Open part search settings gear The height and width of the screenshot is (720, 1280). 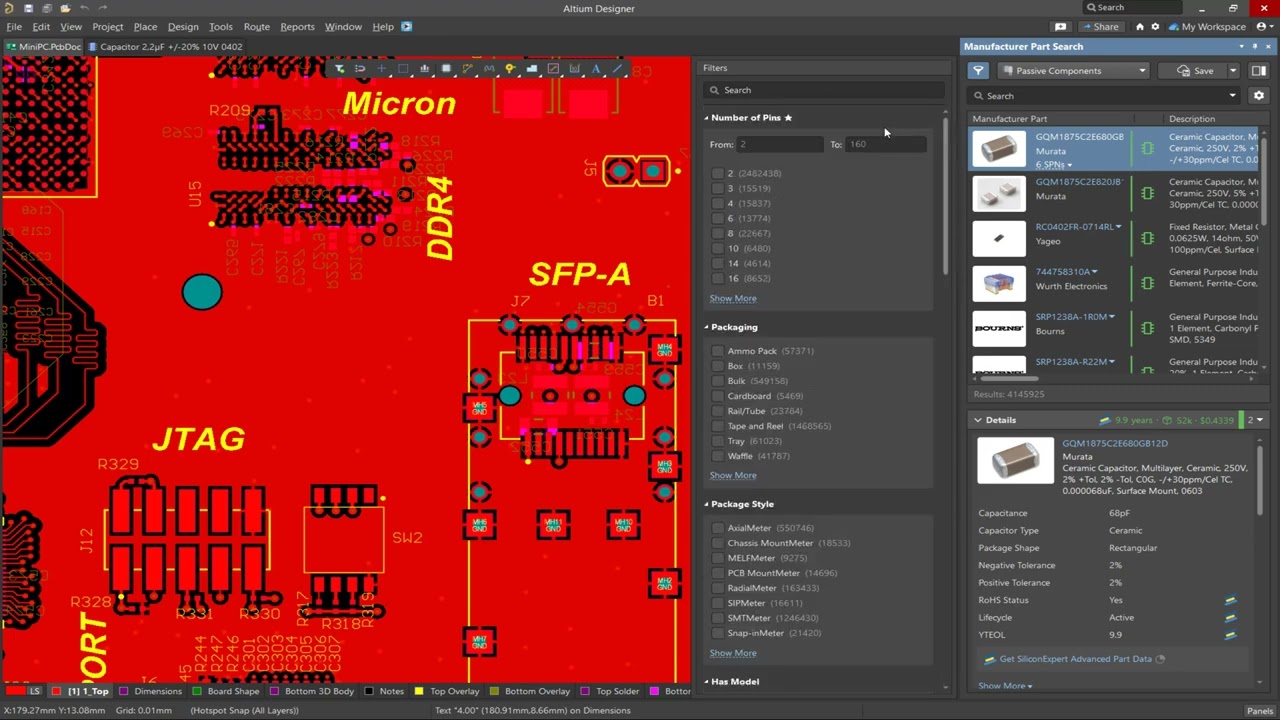tap(1258, 96)
